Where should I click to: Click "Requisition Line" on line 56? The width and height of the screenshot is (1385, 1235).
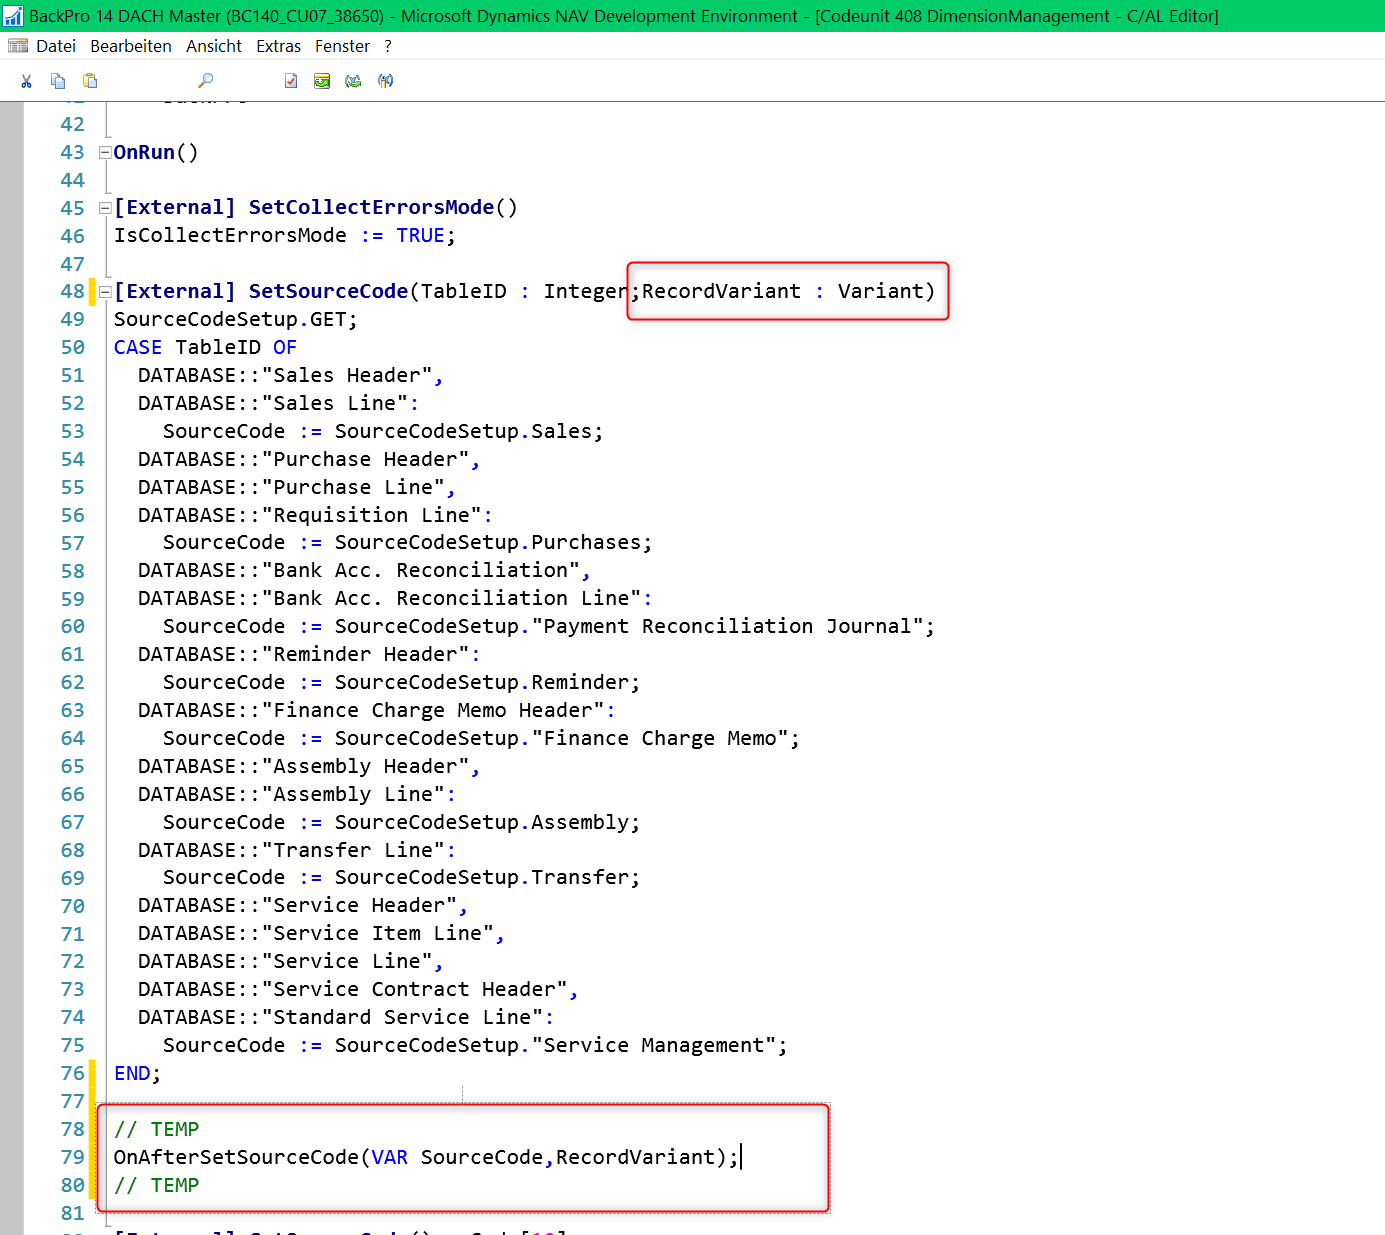point(372,515)
